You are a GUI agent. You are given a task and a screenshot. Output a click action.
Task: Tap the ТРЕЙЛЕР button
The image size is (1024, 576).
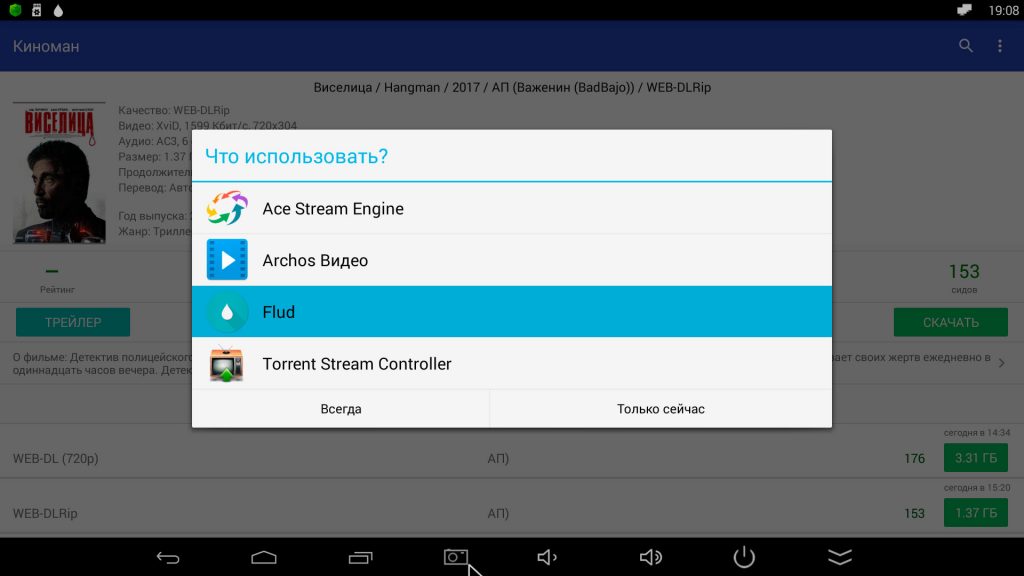[72, 322]
